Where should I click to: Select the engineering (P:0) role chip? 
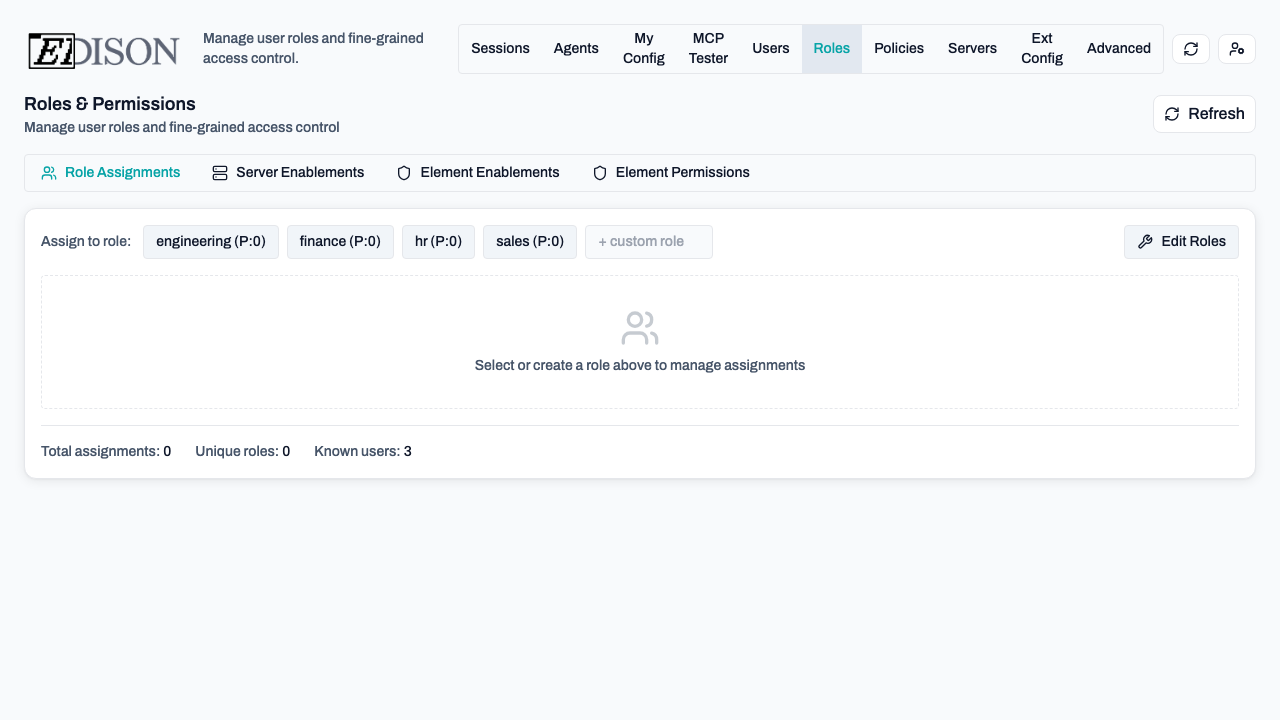(210, 241)
